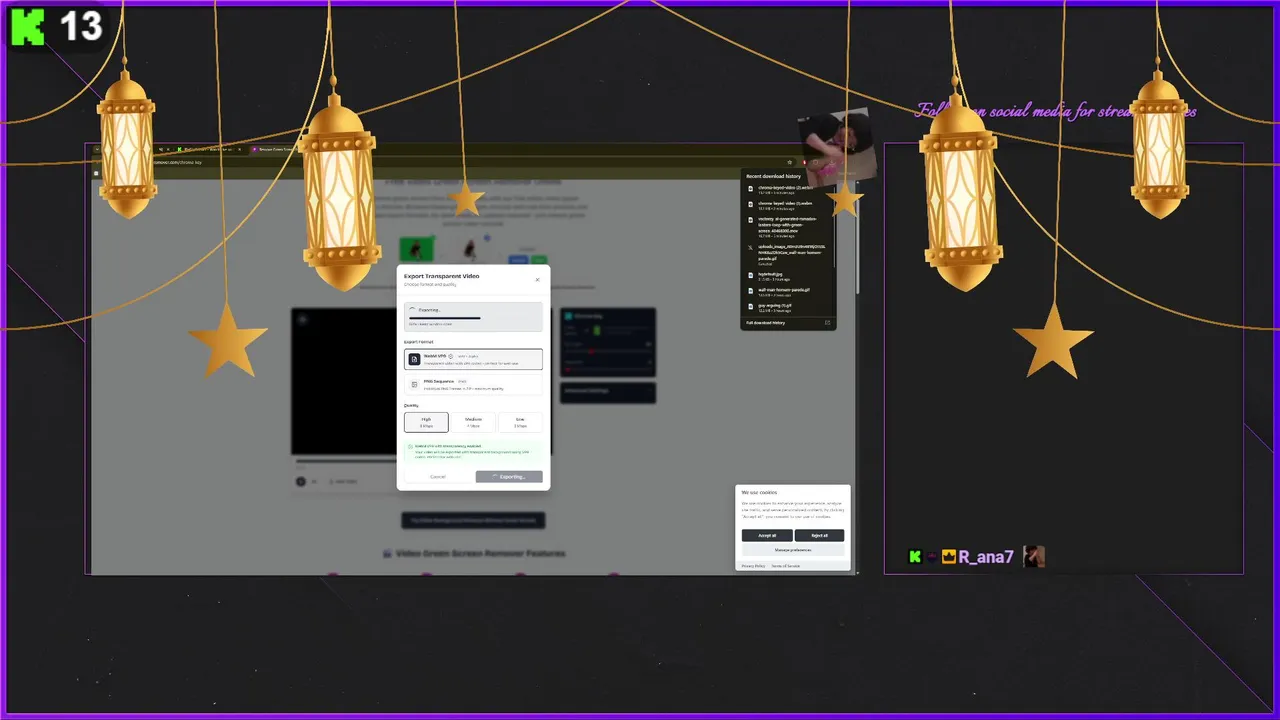Screen dimensions: 1280x720
Task: Click the PNG Sequence format icon
Action: (414, 384)
